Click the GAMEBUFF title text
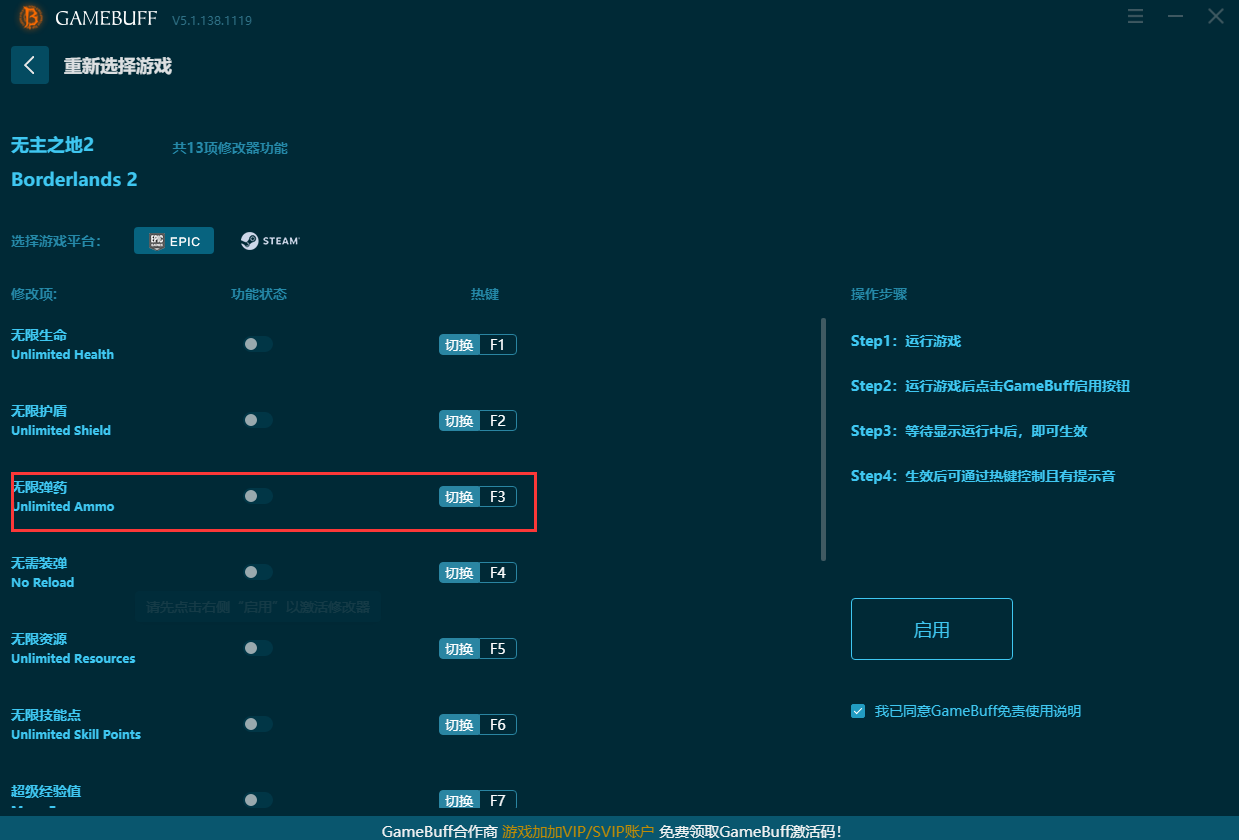This screenshot has height=840, width=1239. point(107,18)
